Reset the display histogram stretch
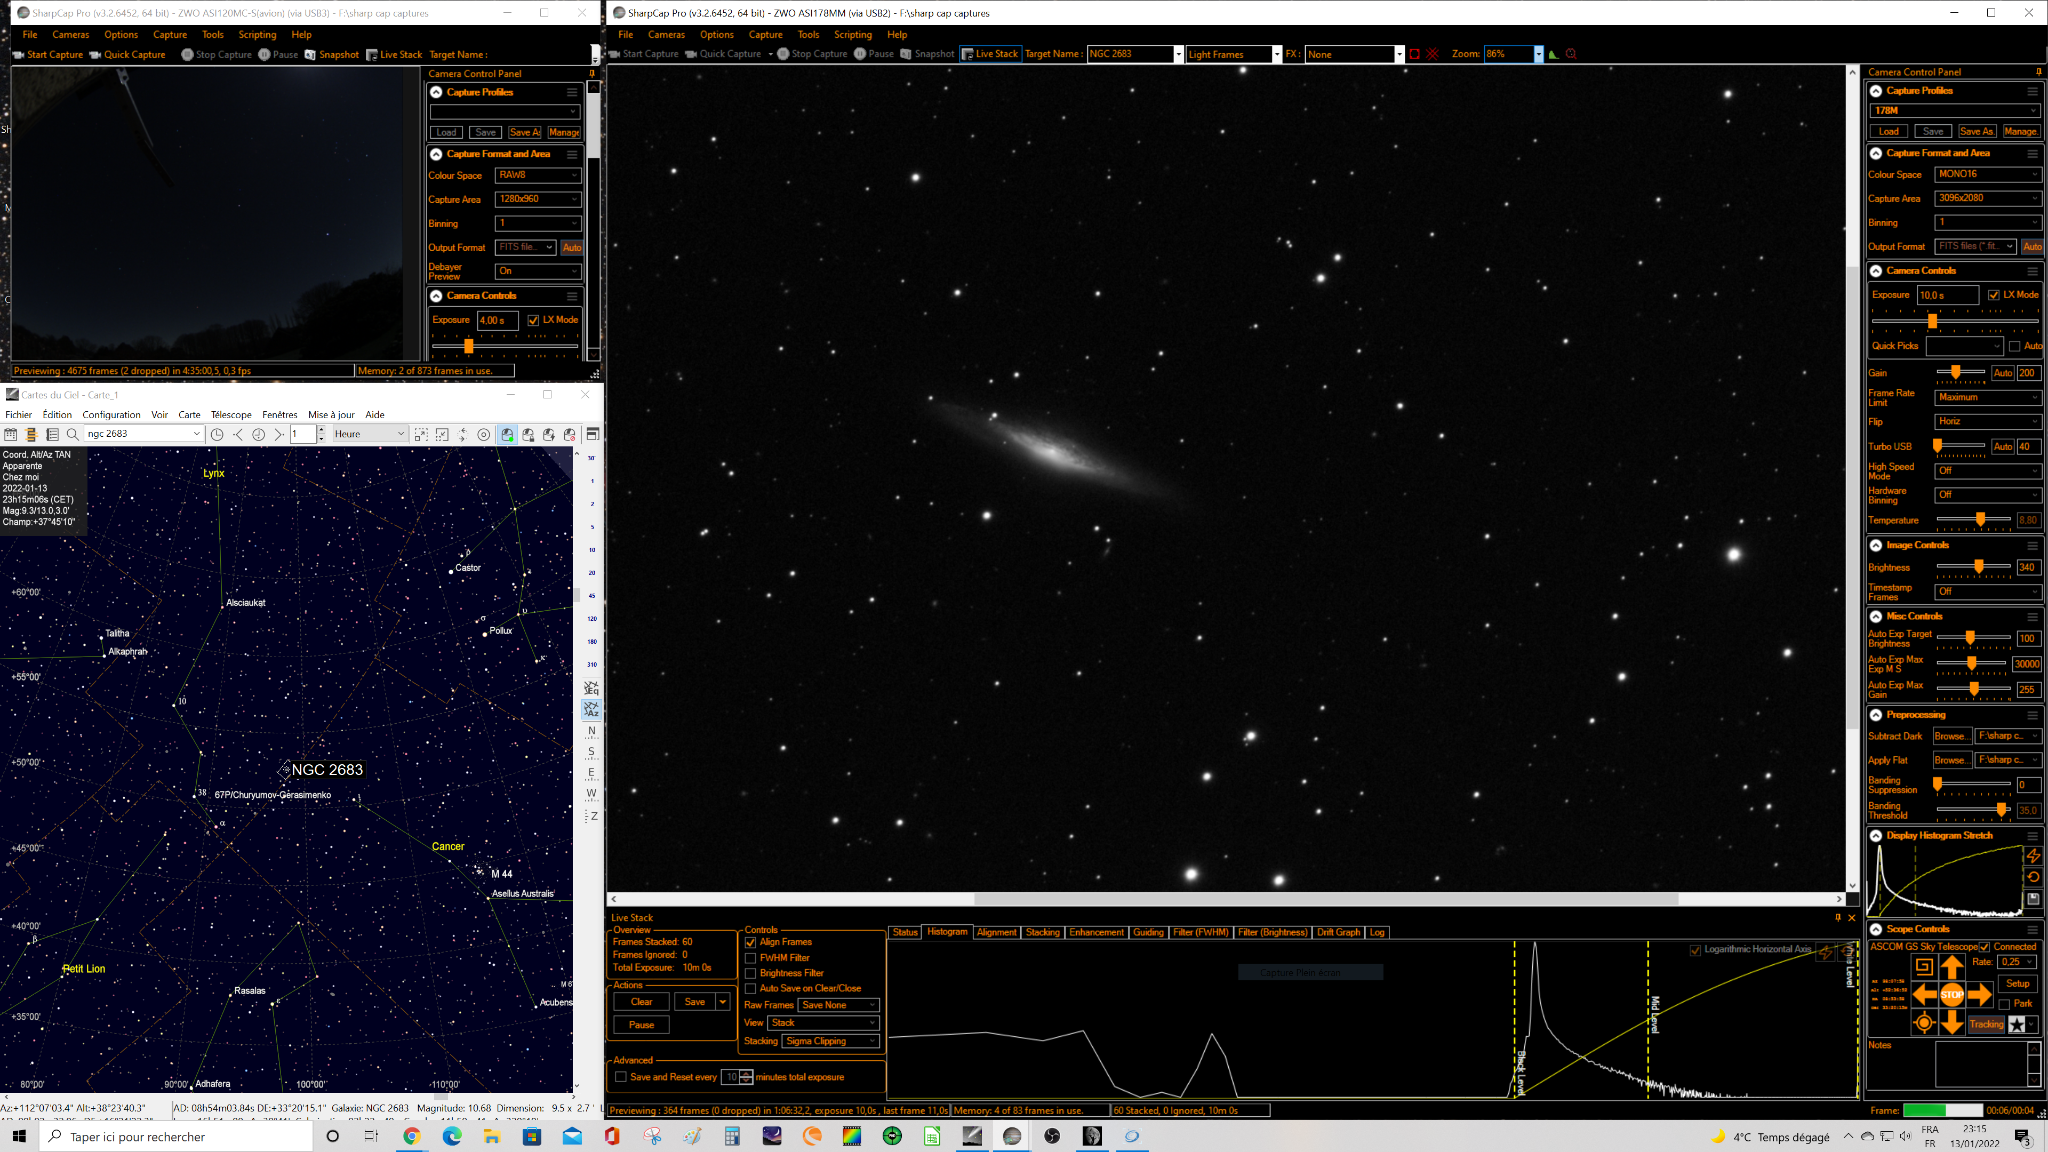The image size is (2048, 1152). [2033, 877]
